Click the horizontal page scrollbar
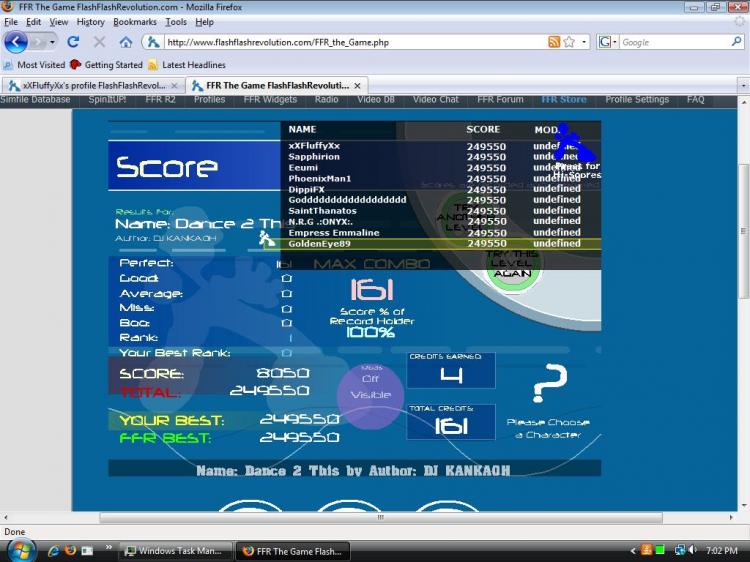The width and height of the screenshot is (750, 562). (x=381, y=517)
